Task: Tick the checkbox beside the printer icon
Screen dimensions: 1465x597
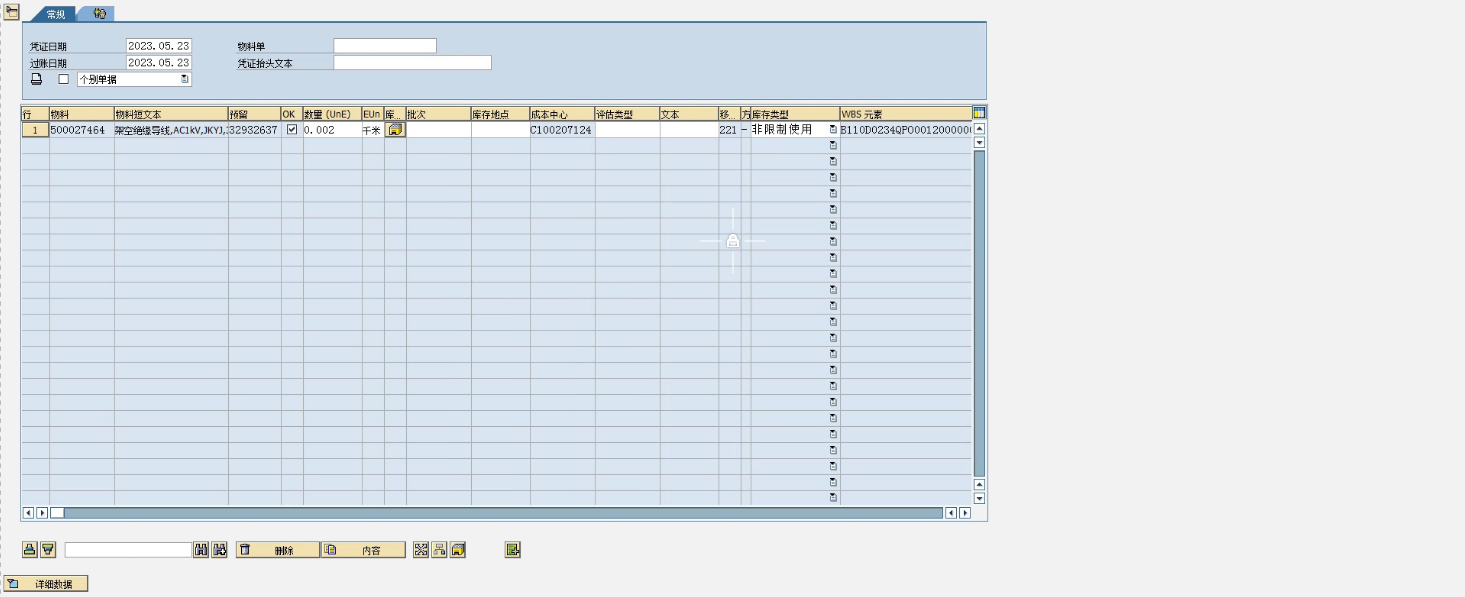Action: [64, 79]
